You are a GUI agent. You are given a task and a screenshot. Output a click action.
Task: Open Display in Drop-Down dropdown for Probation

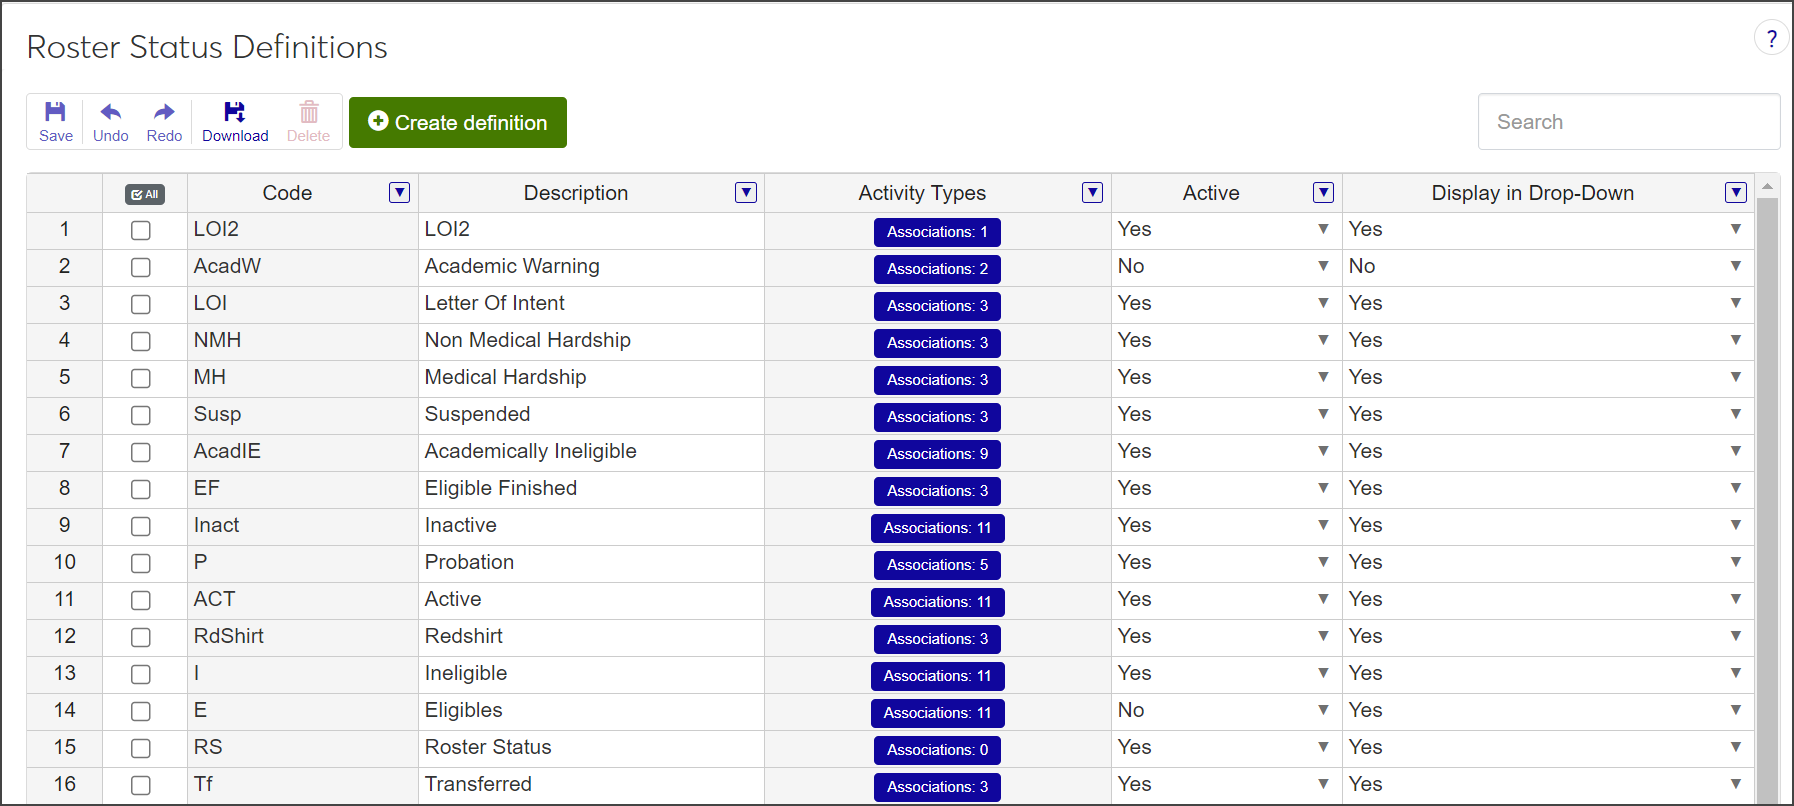click(x=1736, y=562)
